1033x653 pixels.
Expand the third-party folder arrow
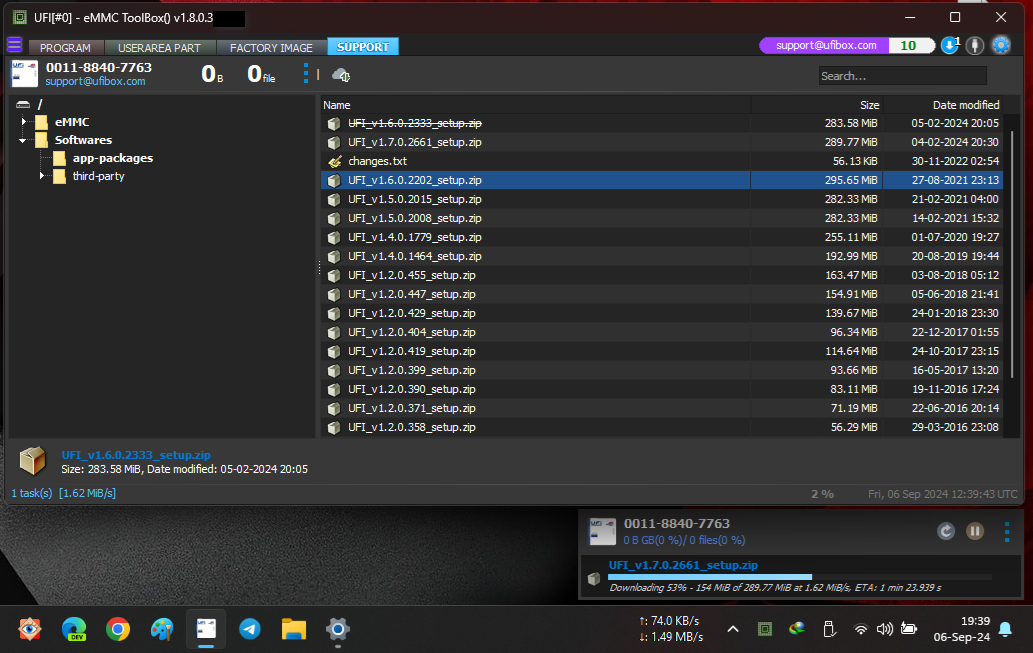(42, 176)
